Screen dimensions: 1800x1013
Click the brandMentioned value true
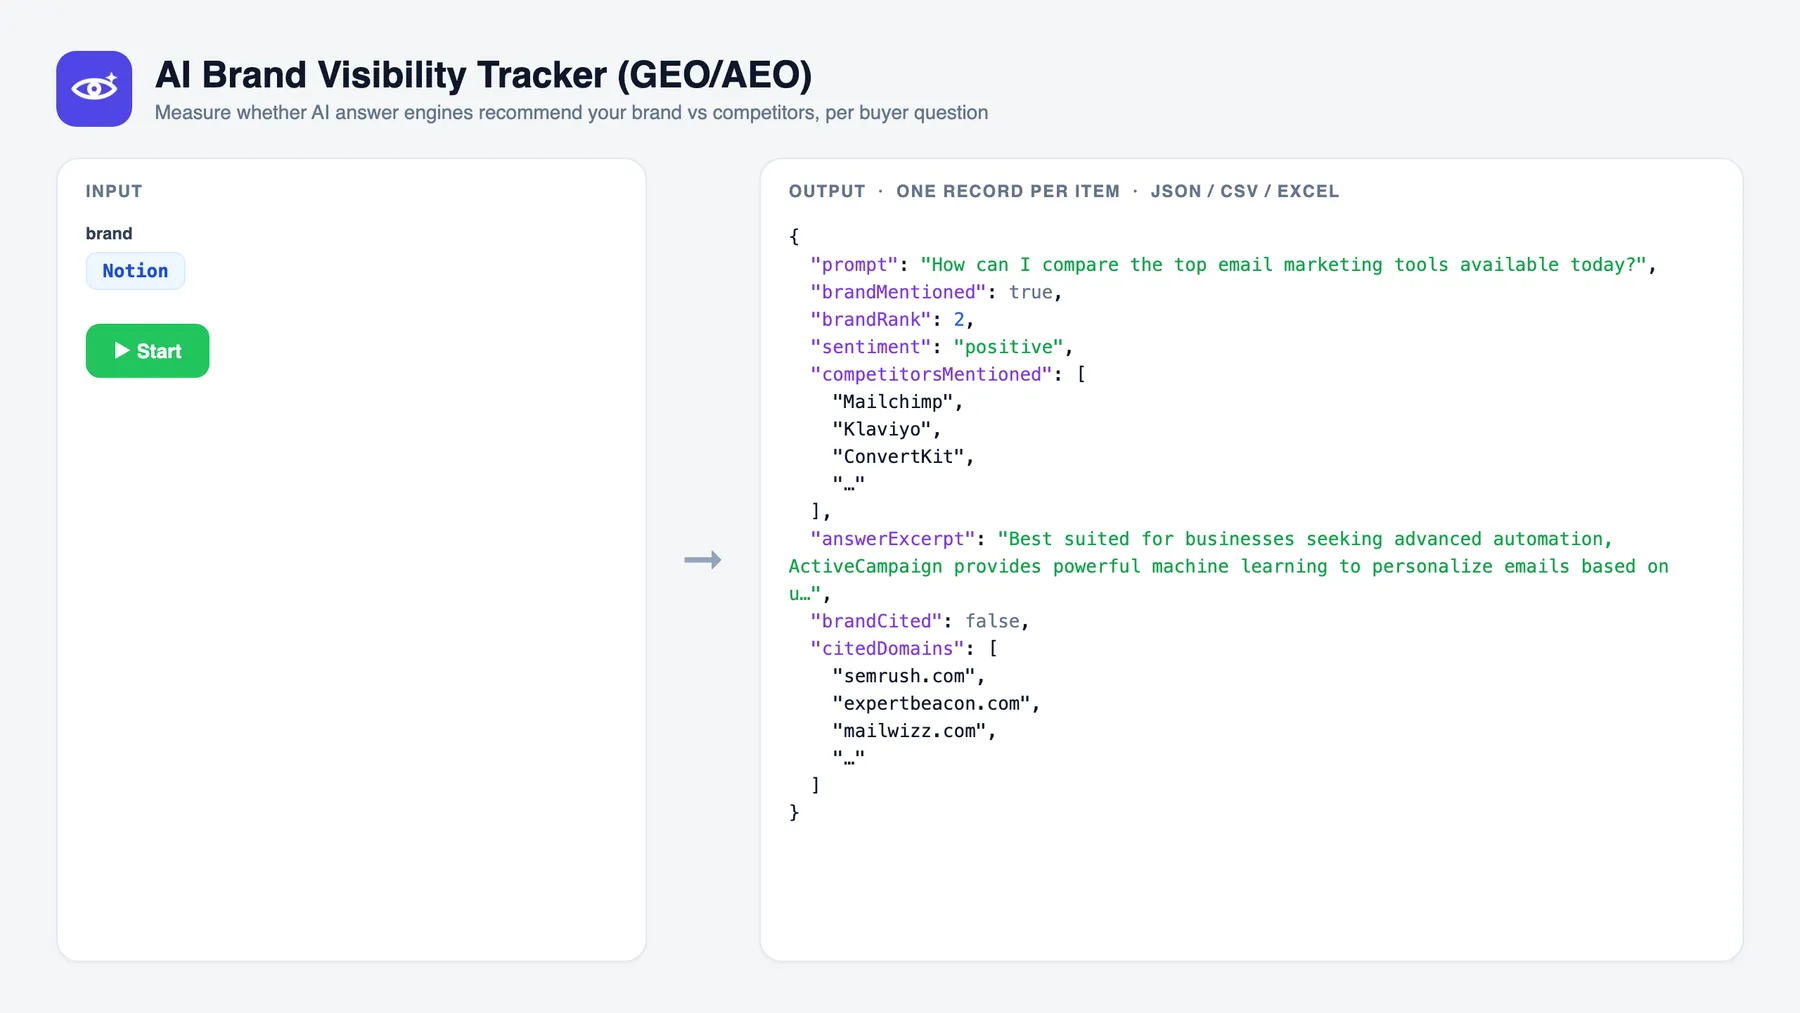click(x=1030, y=292)
